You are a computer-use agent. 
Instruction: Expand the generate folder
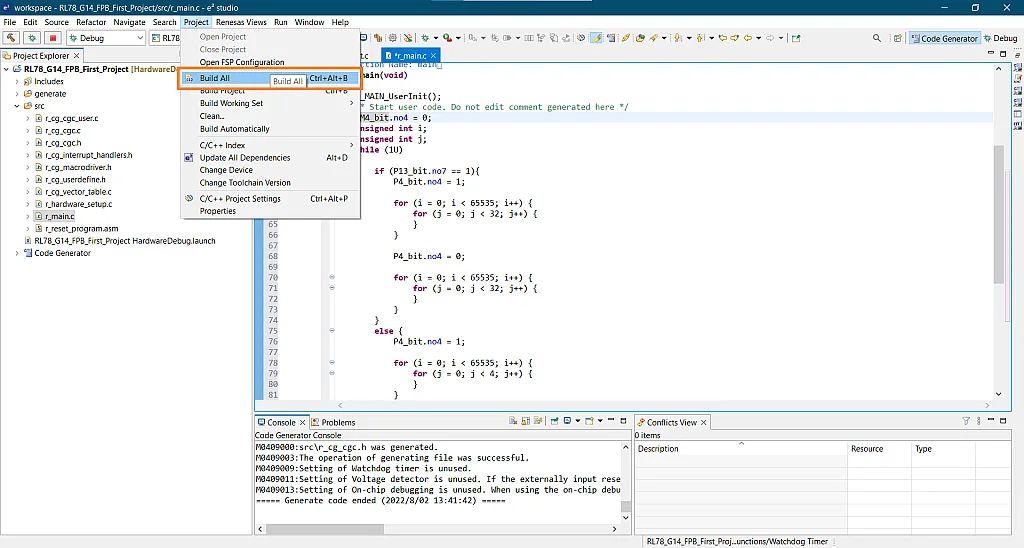17,94
